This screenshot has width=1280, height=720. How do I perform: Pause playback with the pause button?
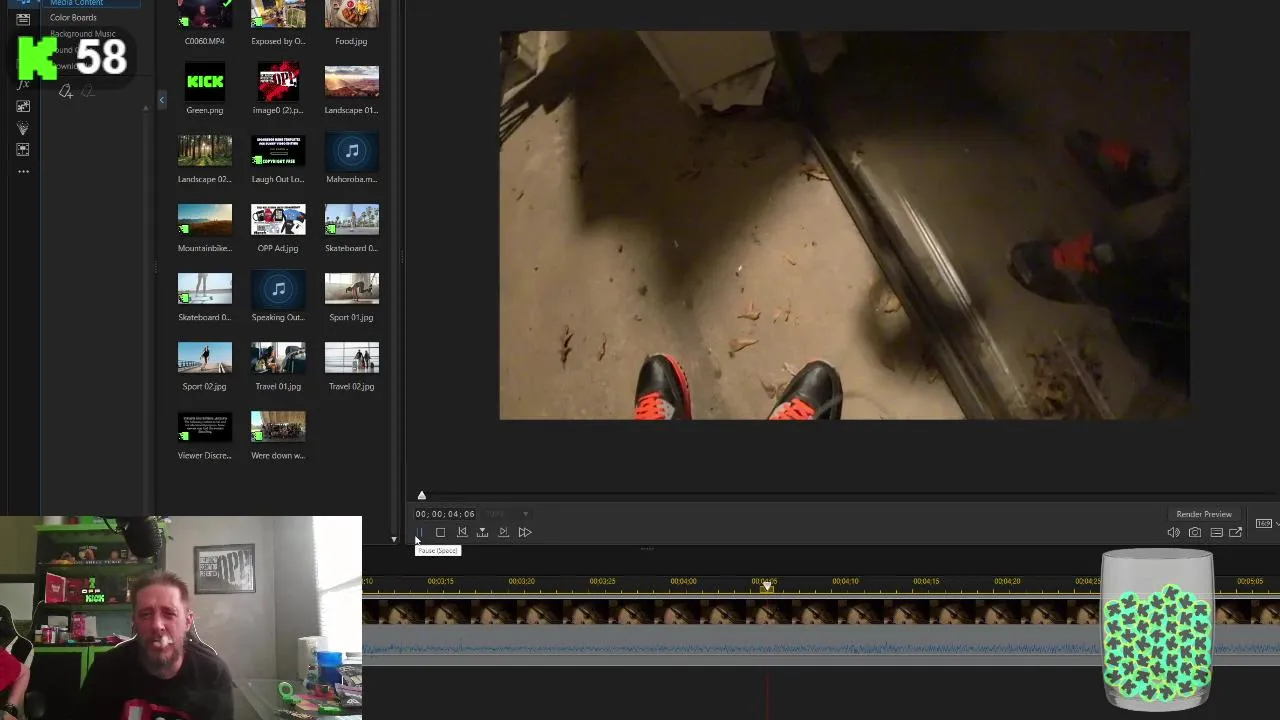pyautogui.click(x=419, y=532)
